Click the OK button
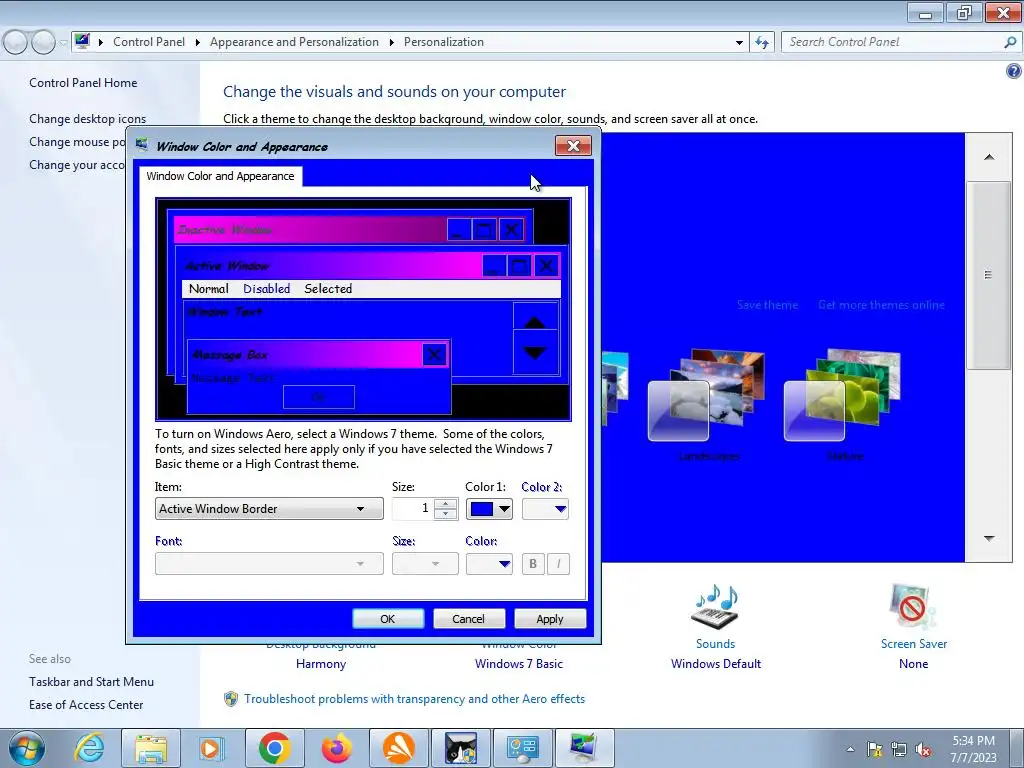Image resolution: width=1024 pixels, height=768 pixels. click(388, 618)
